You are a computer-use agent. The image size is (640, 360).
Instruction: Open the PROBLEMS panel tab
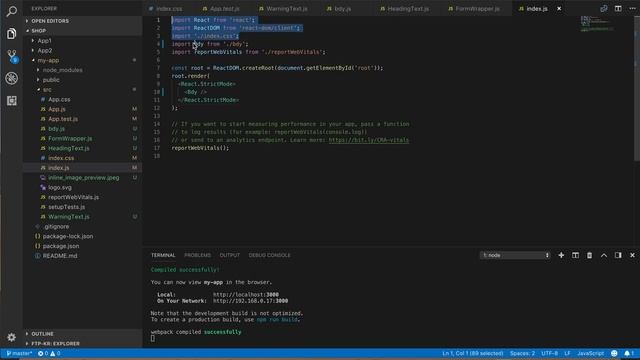[x=198, y=255]
